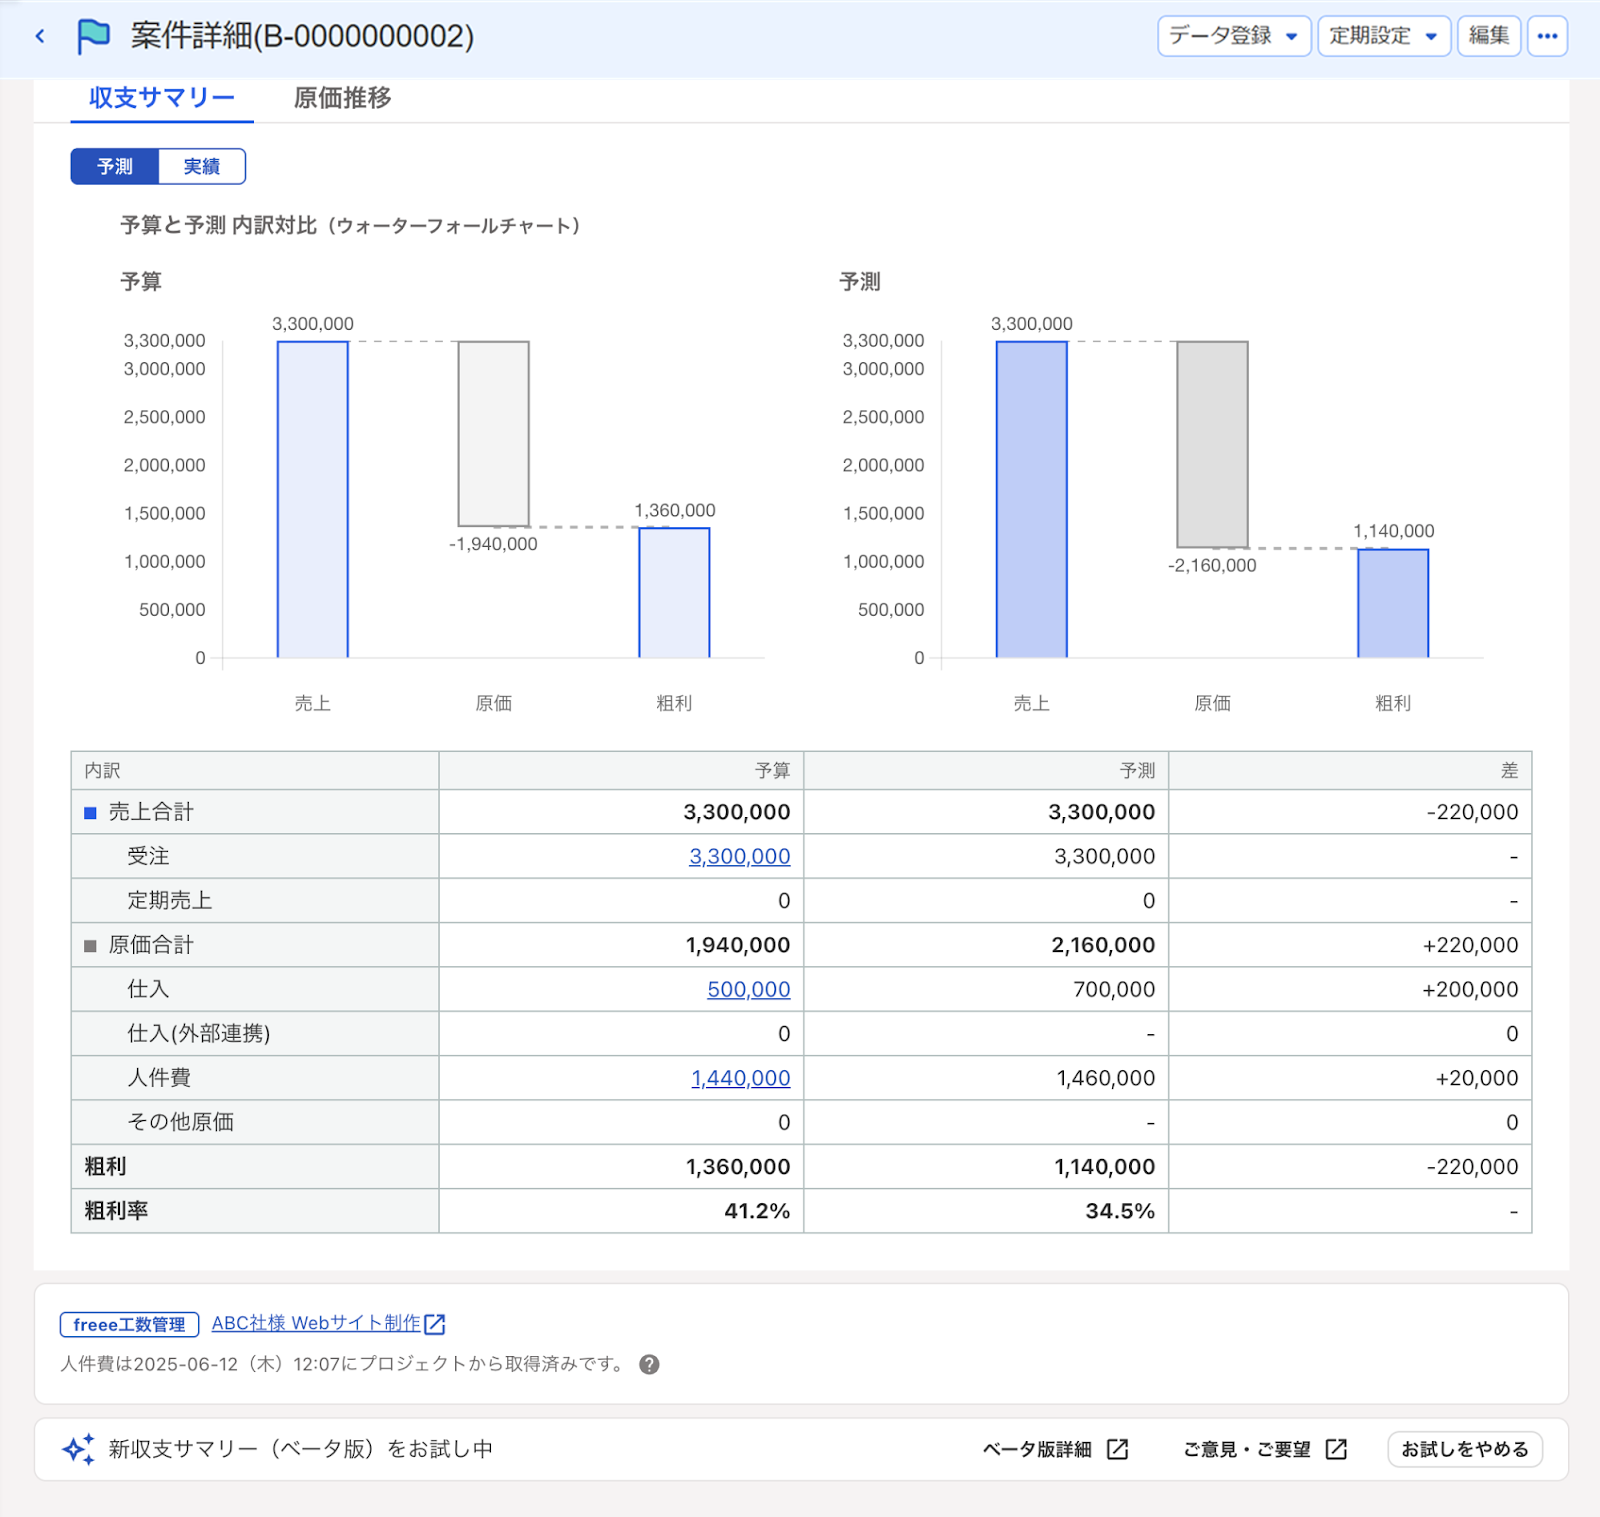The image size is (1600, 1517).
Task: Open the ベータ版詳細 link
Action: [1037, 1449]
